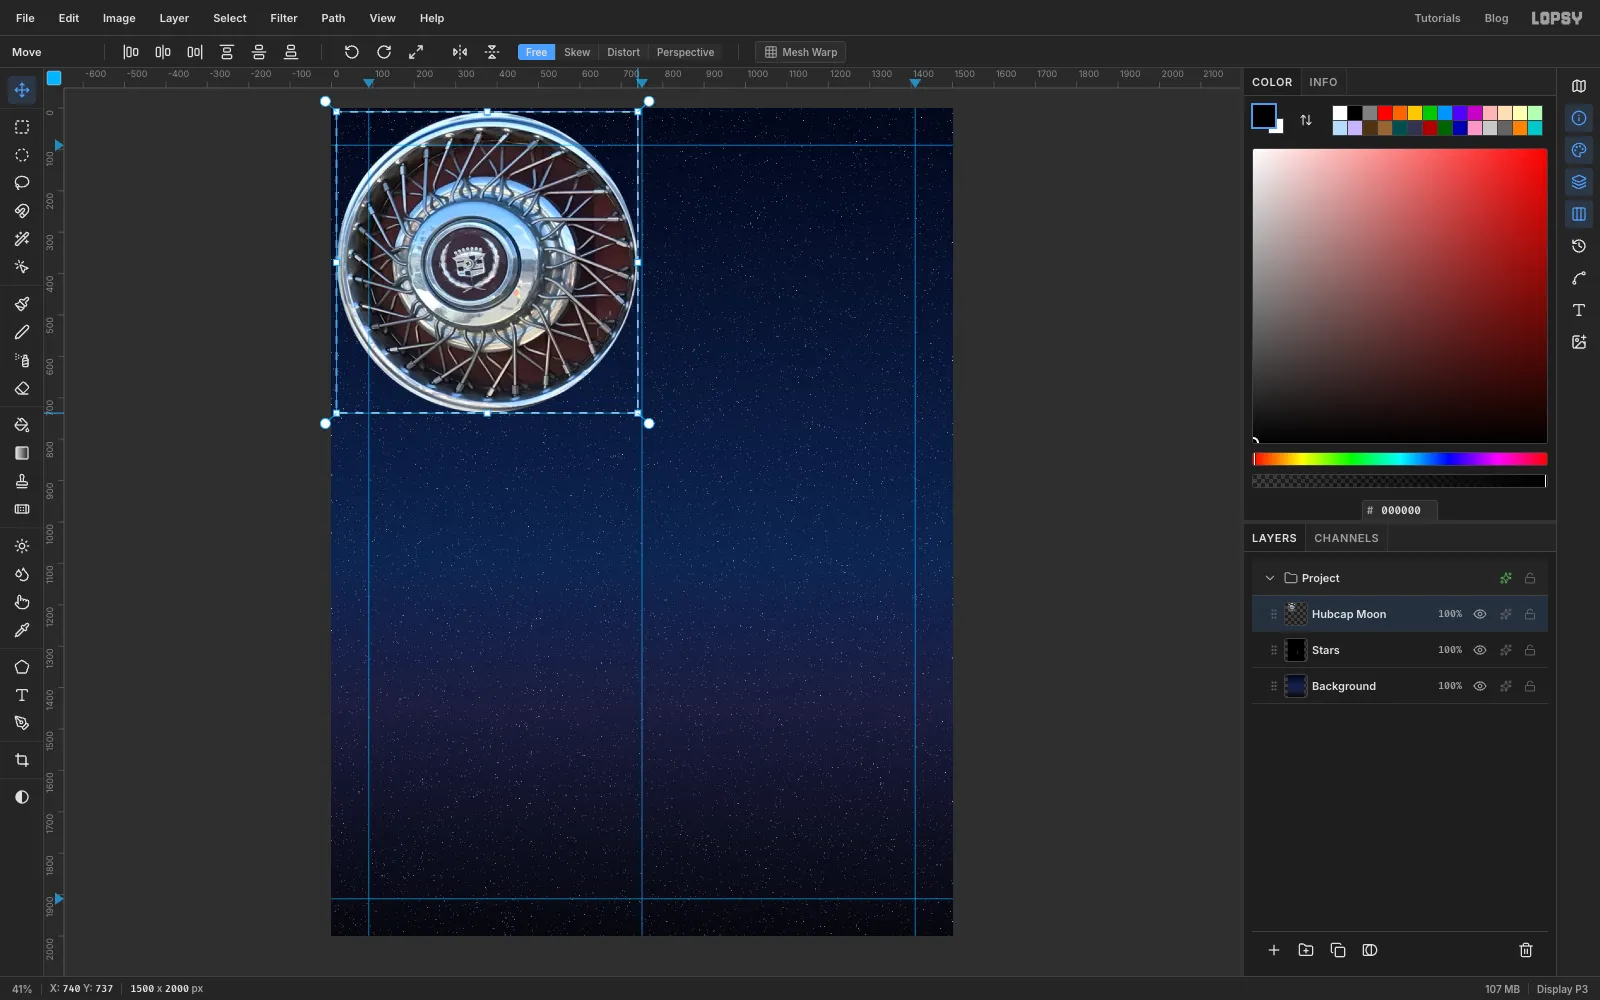Switch transform mode to Perspective
Viewport: 1600px width, 1000px height.
685,52
